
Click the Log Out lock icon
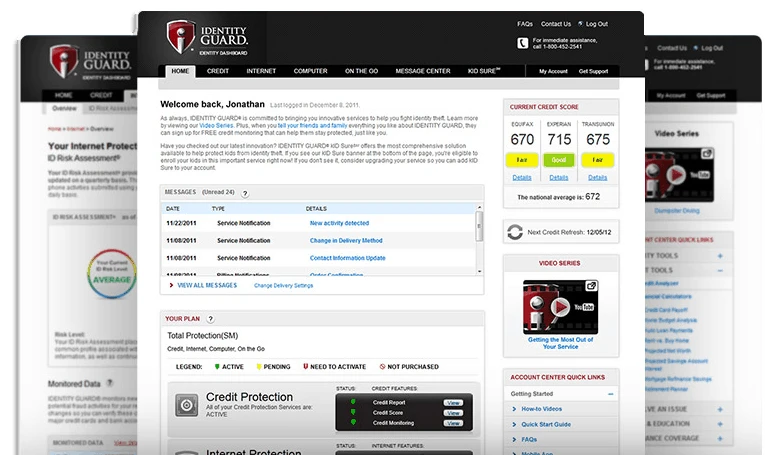(580, 24)
